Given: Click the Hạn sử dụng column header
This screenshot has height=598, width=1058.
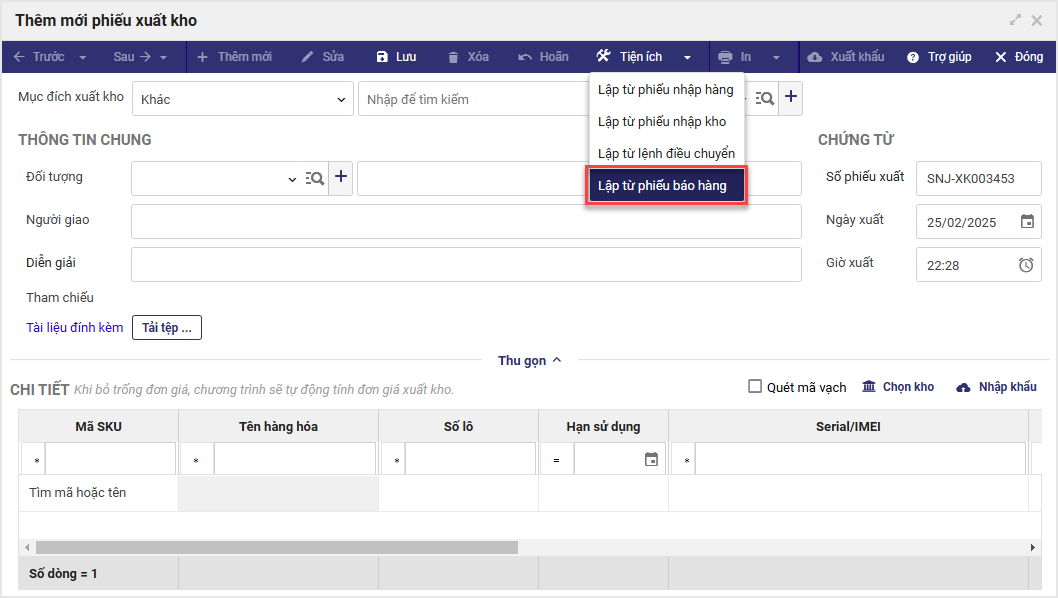Looking at the screenshot, I should pyautogui.click(x=603, y=427).
